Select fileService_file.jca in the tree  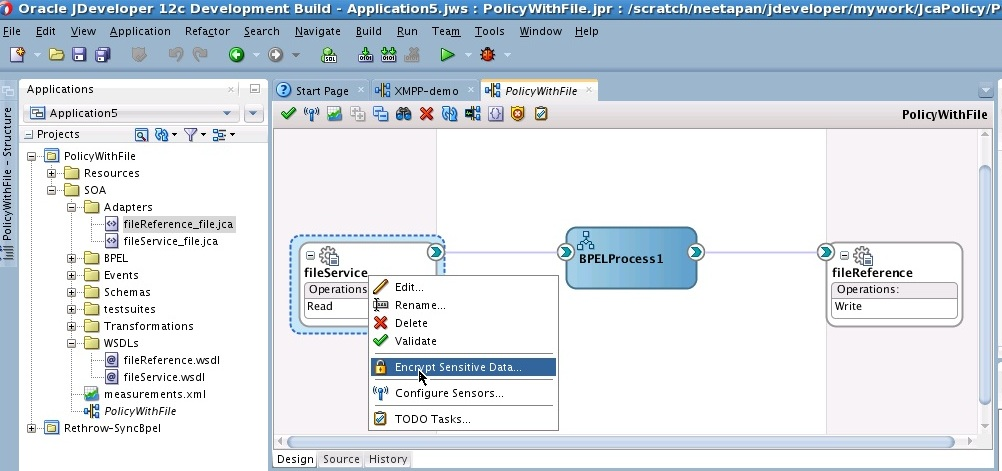[170, 241]
